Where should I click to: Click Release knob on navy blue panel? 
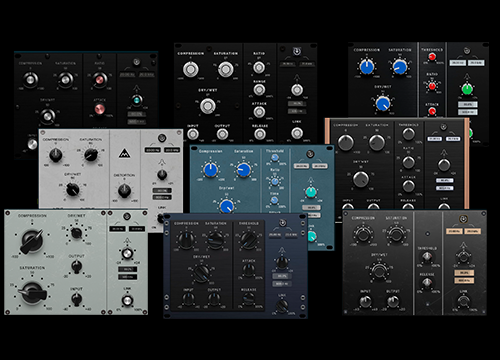(249, 300)
